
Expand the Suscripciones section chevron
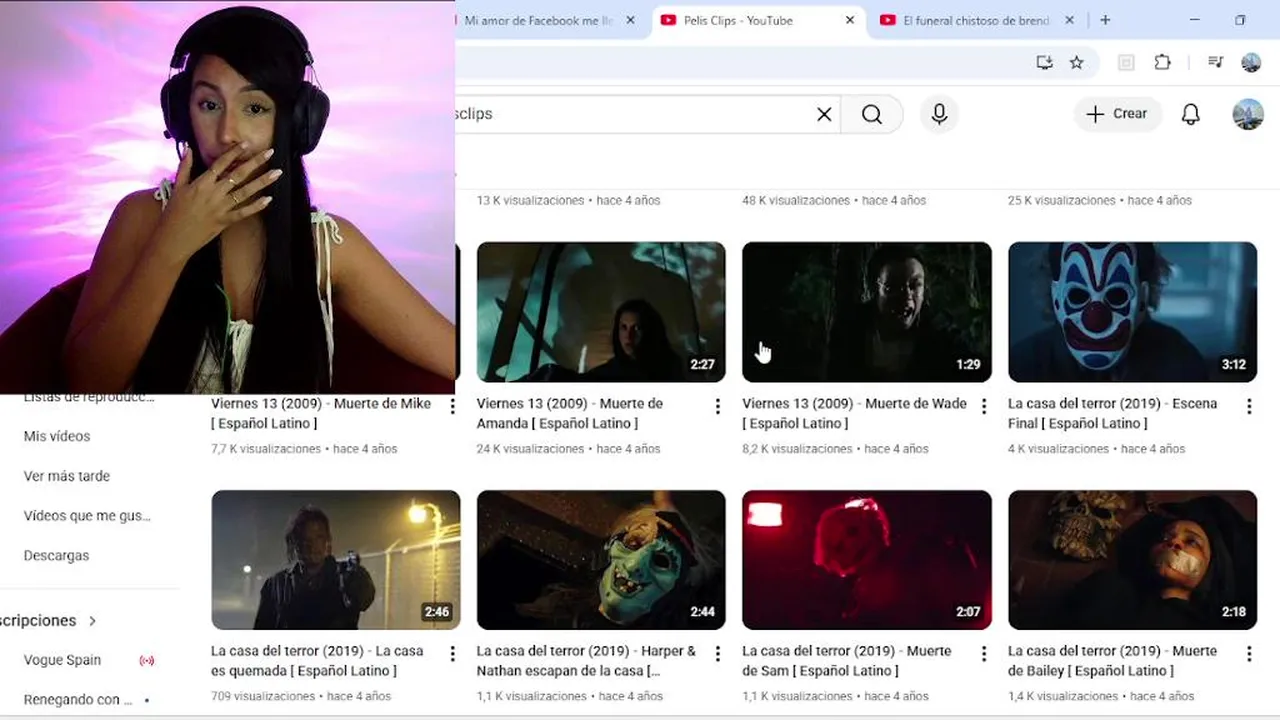click(92, 621)
